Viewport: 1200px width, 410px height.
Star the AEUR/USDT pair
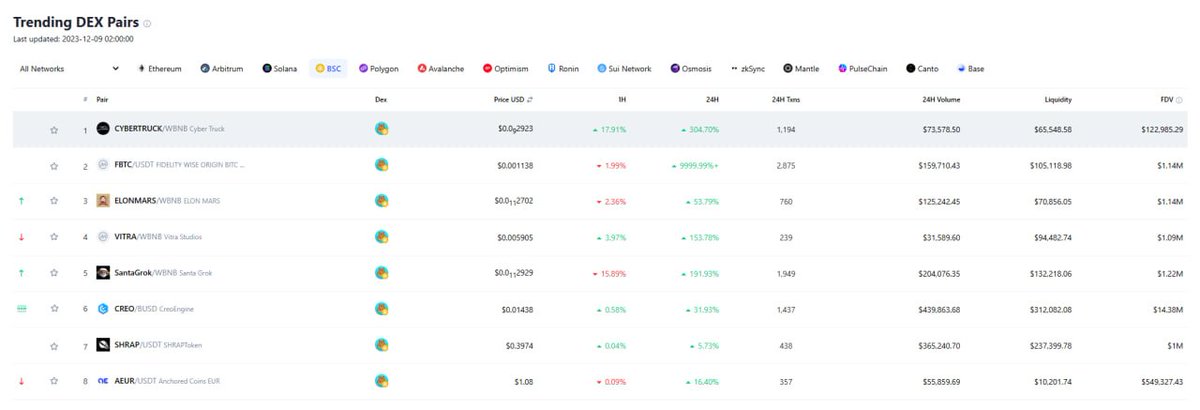[x=54, y=381]
